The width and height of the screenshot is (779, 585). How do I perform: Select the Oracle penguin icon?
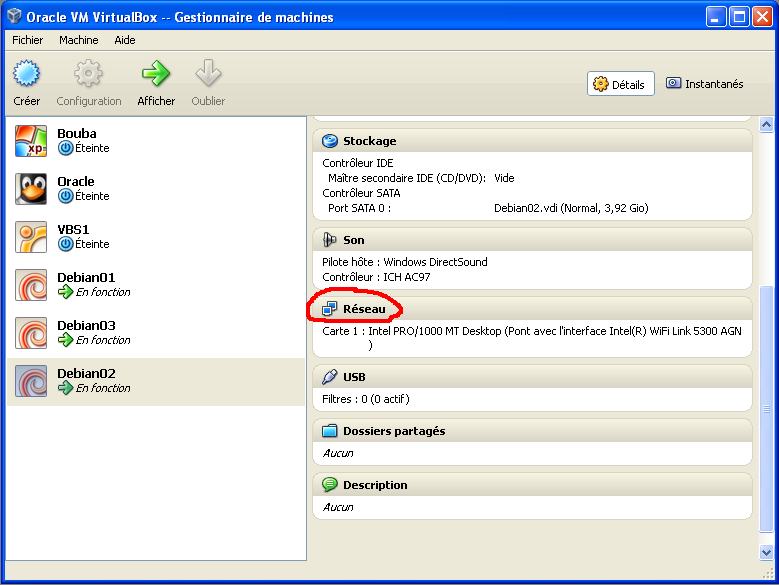[x=31, y=189]
